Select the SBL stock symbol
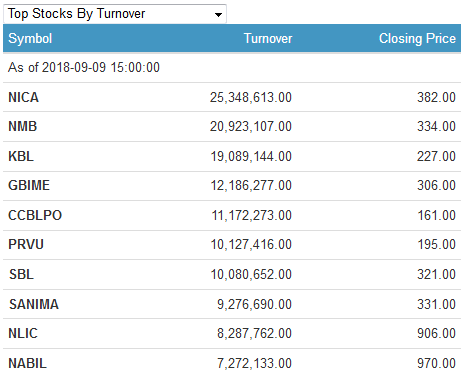 coord(21,274)
